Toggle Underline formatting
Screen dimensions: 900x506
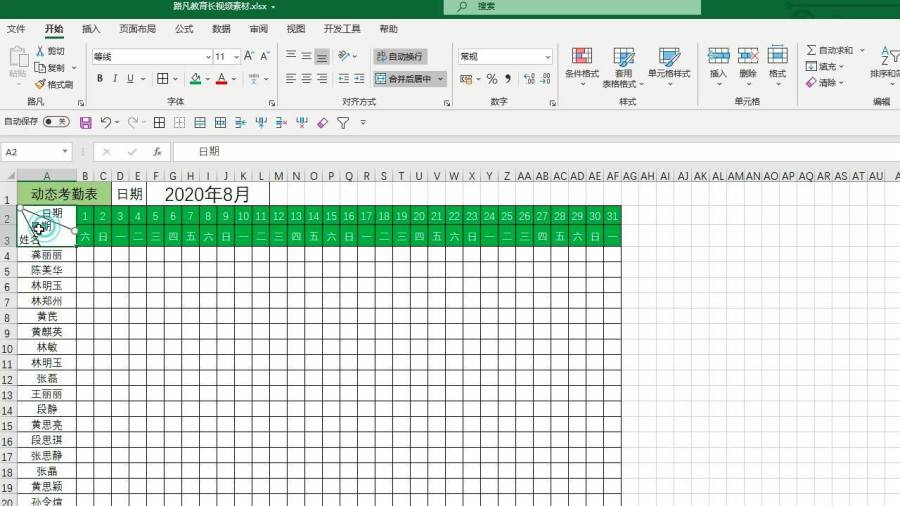pos(130,78)
